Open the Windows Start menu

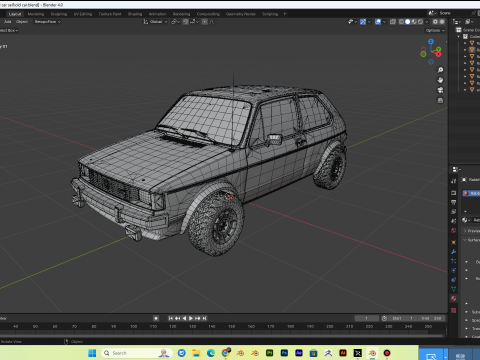[92, 353]
